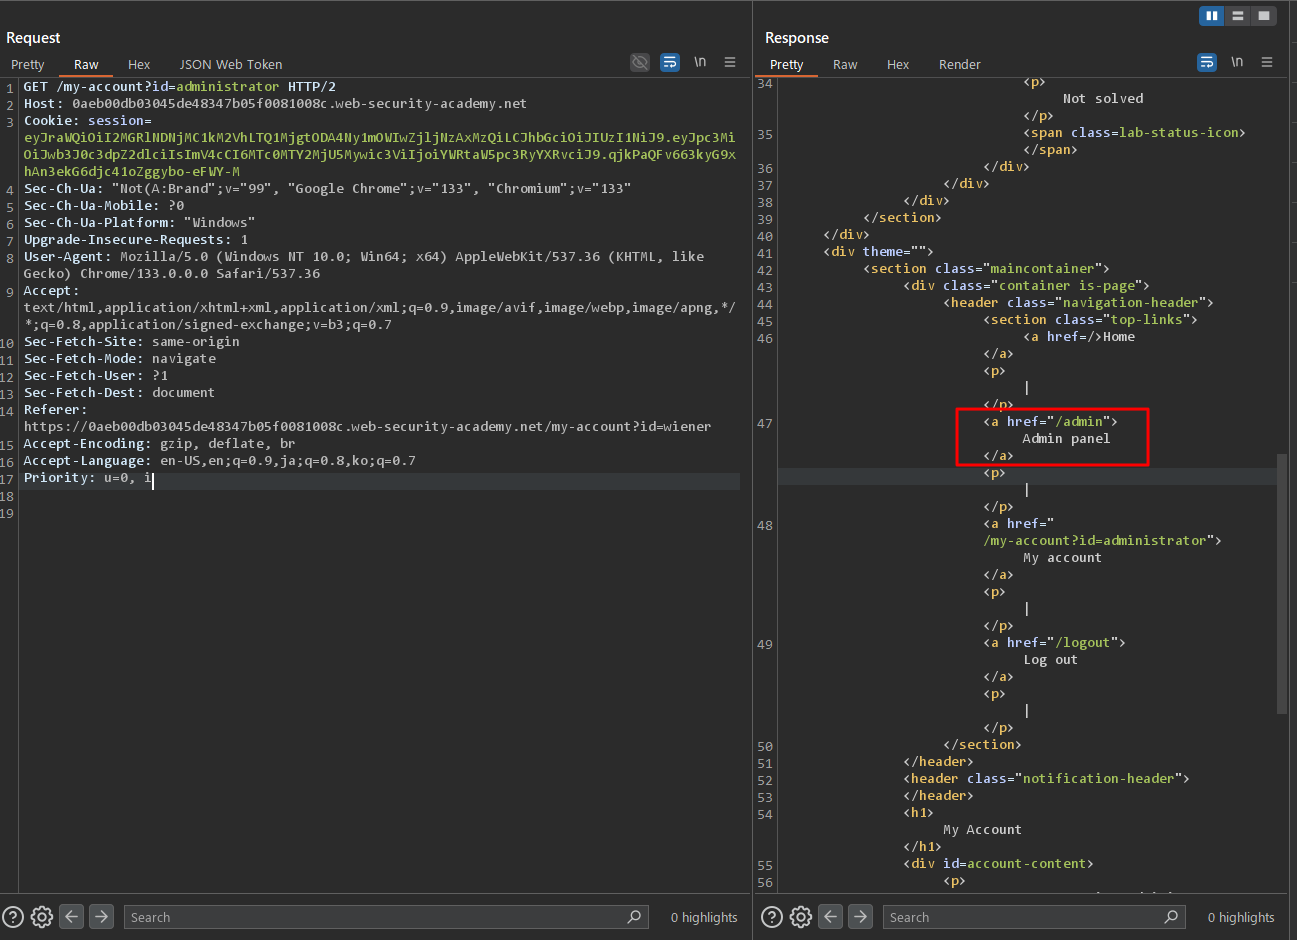Open search settings gear below Request panel
Image resolution: width=1297 pixels, height=940 pixels.
42,917
